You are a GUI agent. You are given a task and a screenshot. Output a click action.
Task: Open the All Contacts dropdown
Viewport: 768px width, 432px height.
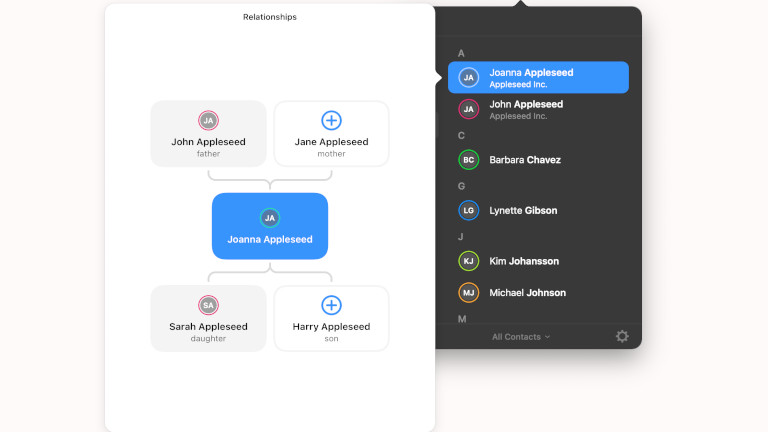coord(521,337)
